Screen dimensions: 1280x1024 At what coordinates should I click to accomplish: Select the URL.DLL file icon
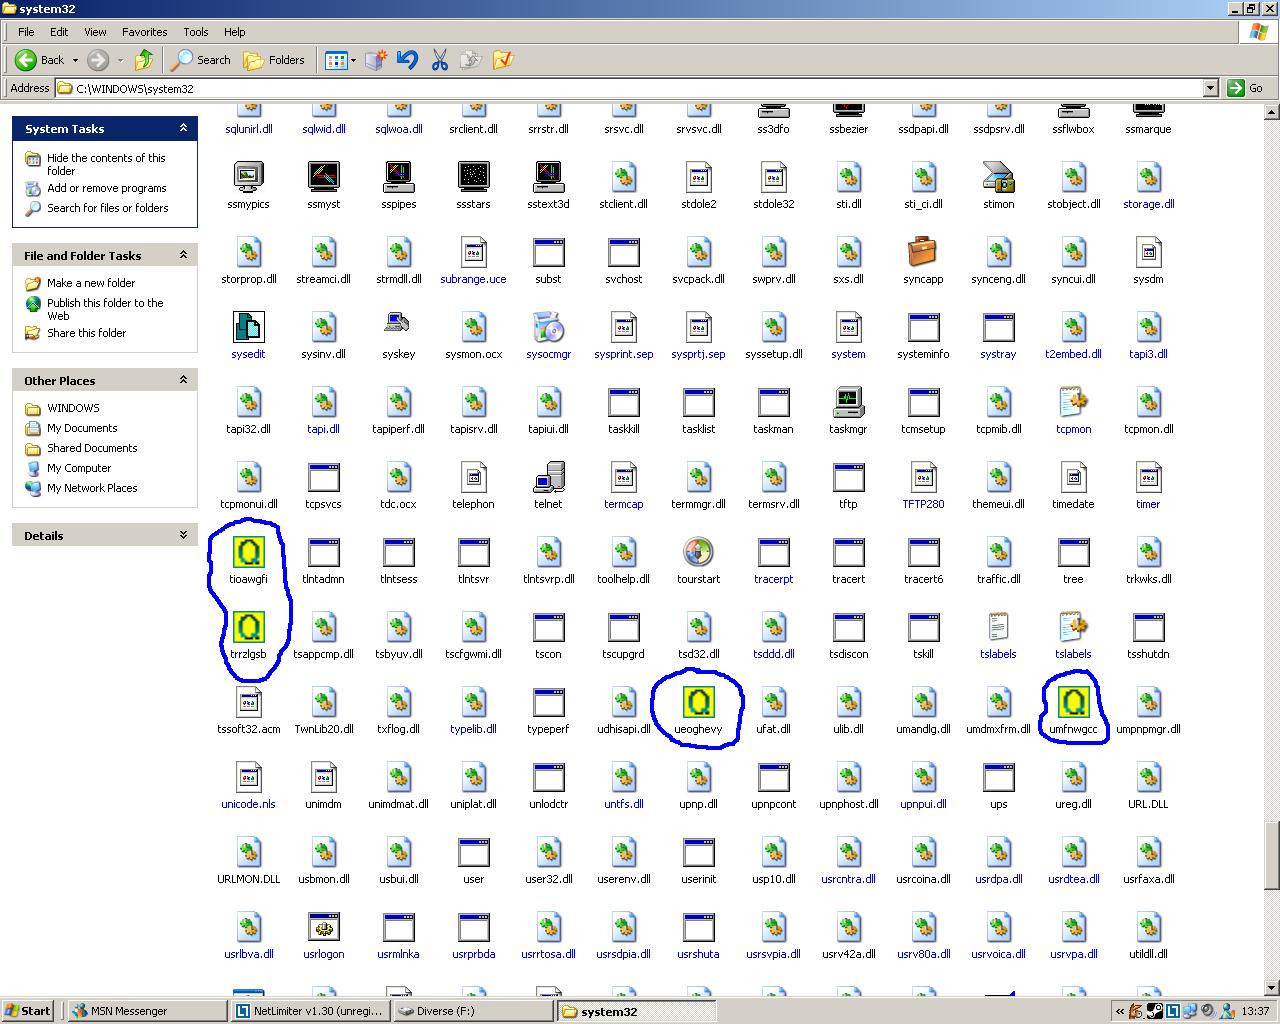(x=1148, y=777)
